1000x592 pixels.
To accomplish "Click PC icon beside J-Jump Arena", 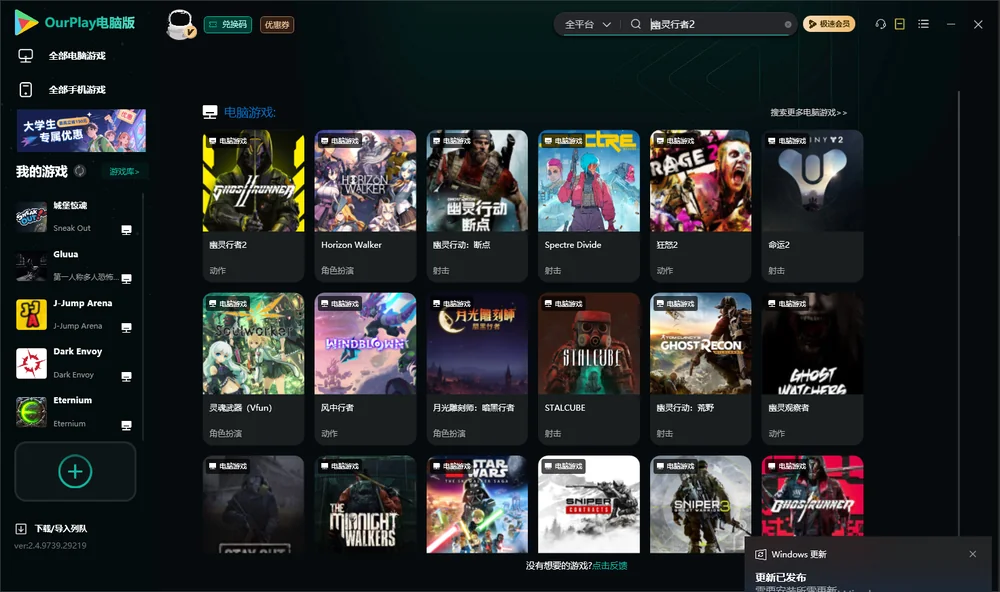I will pyautogui.click(x=126, y=327).
